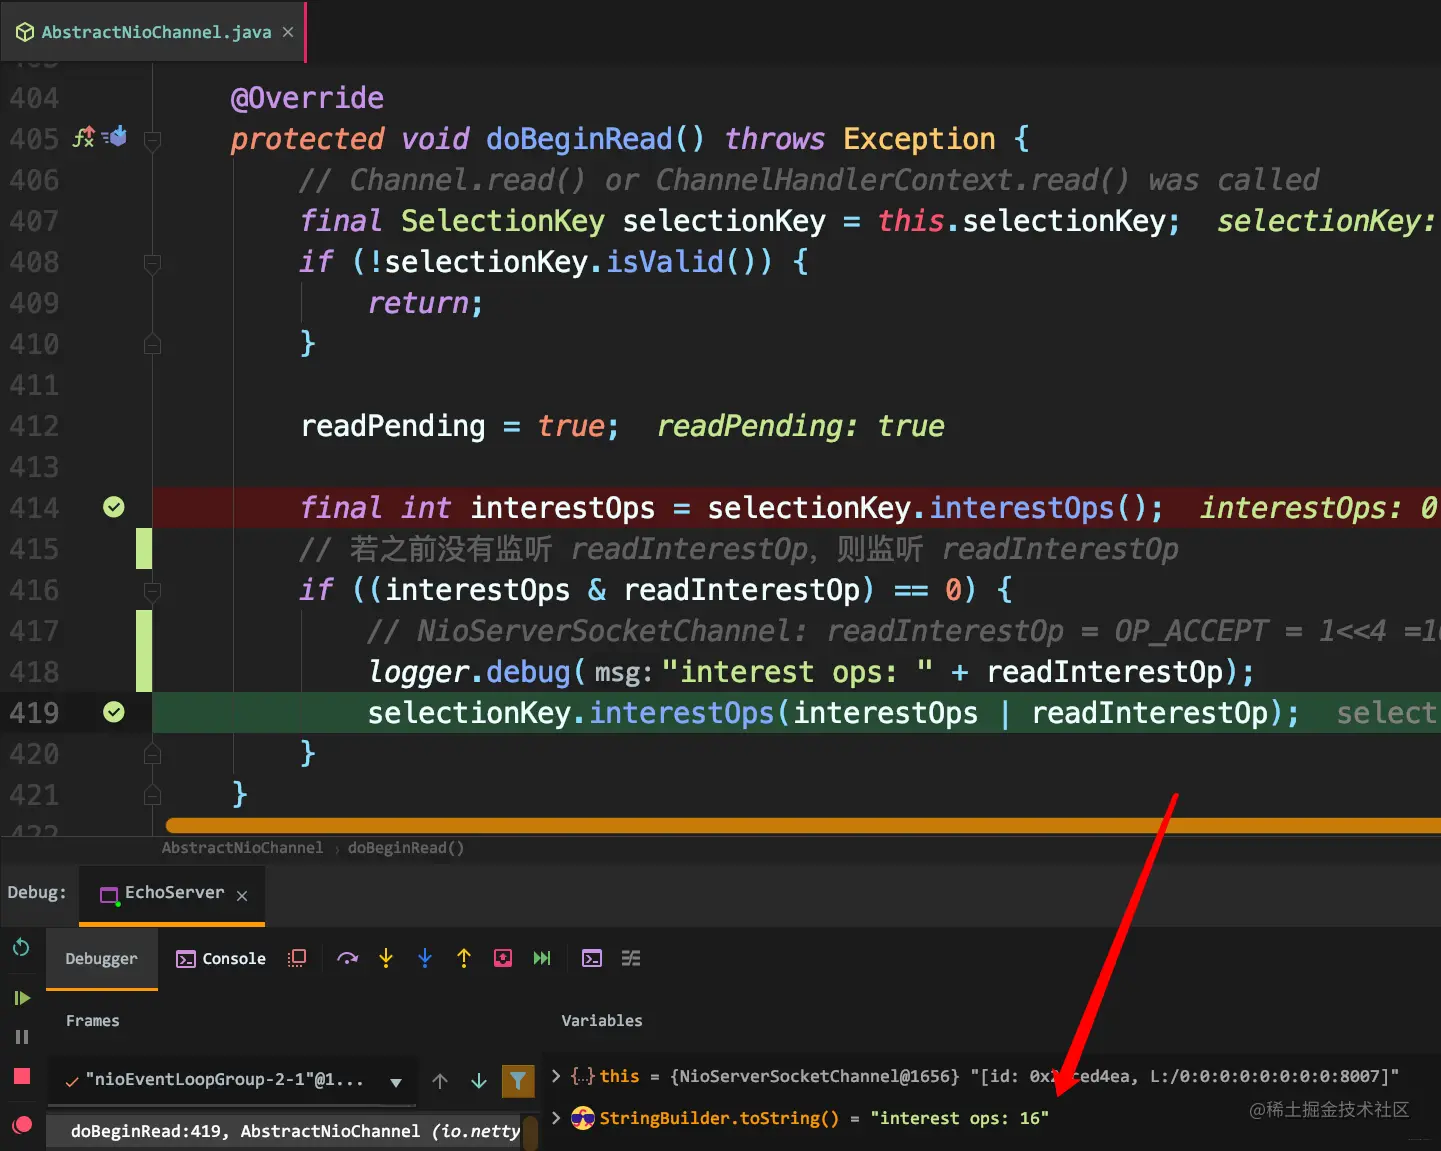Open the thread selector dropdown nioEventLoopGroup-2-1
This screenshot has width=1441, height=1151.
232,1080
